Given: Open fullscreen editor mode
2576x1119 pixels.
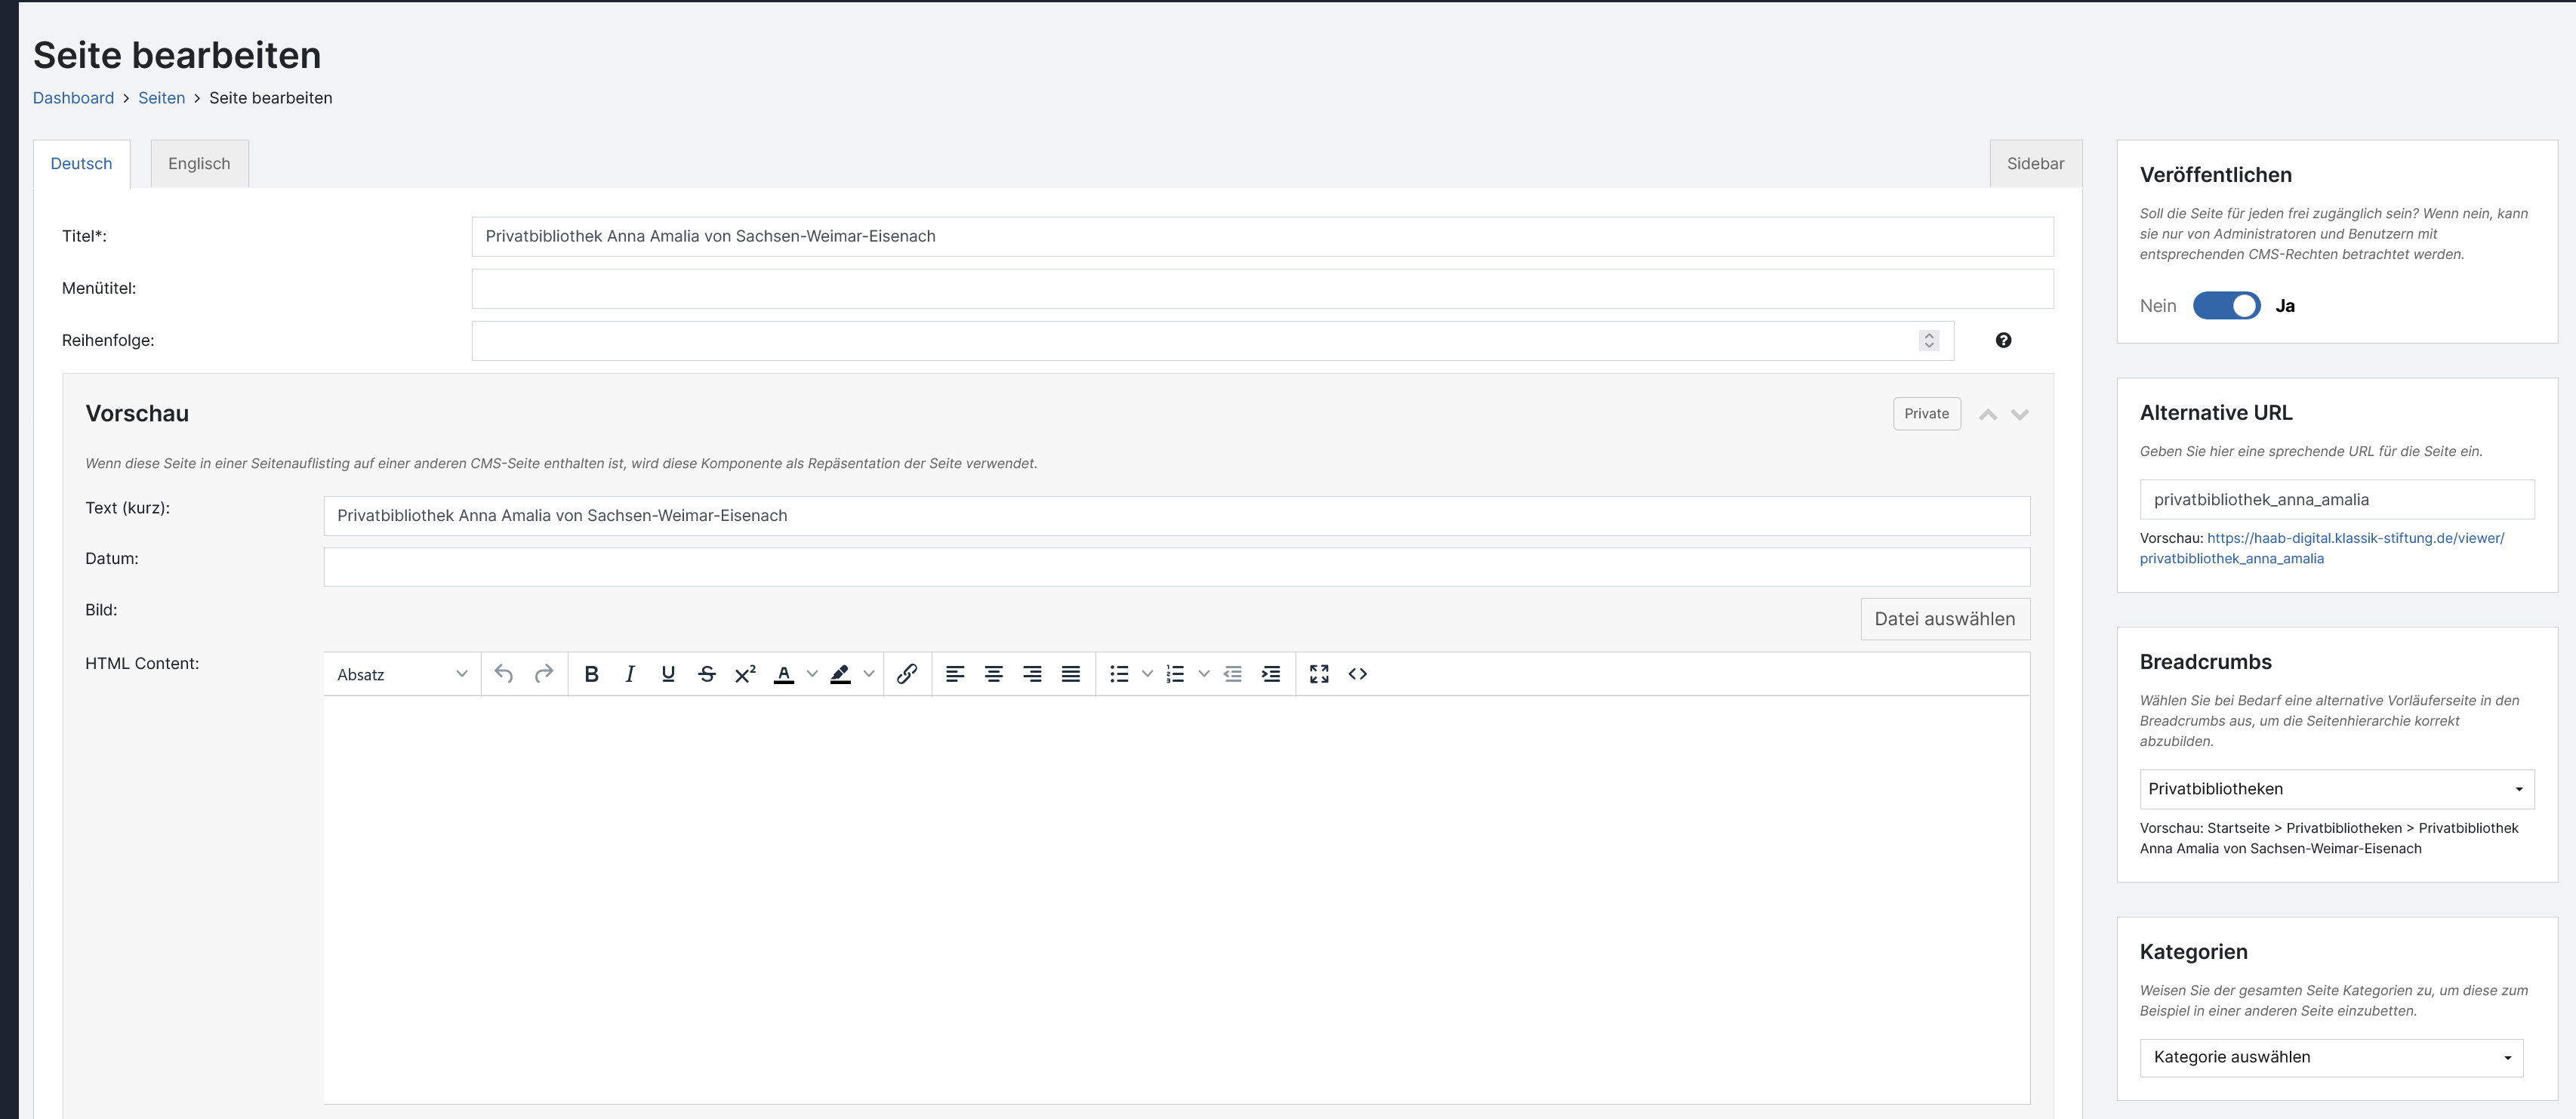Looking at the screenshot, I should (x=1319, y=674).
